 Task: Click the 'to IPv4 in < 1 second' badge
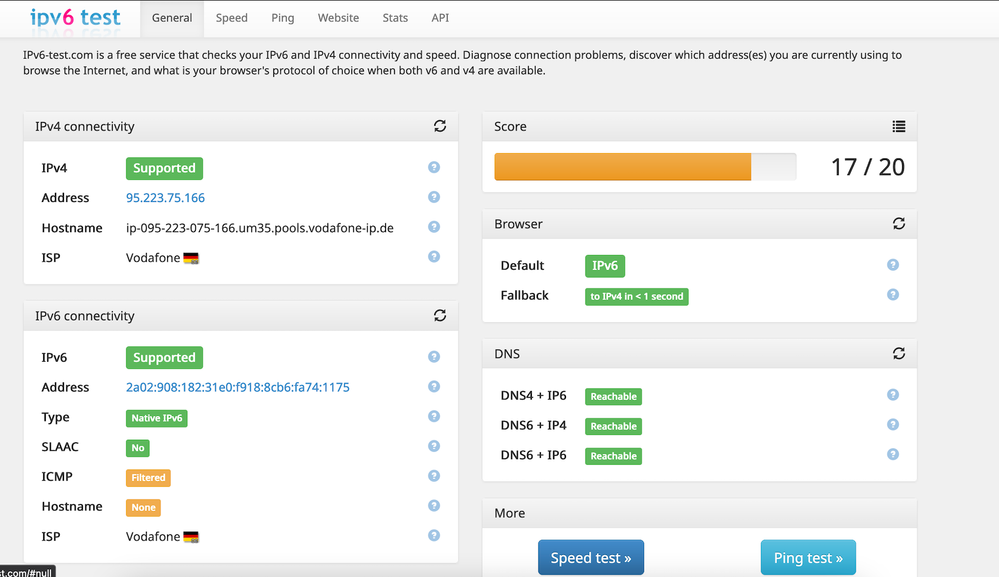coord(636,297)
